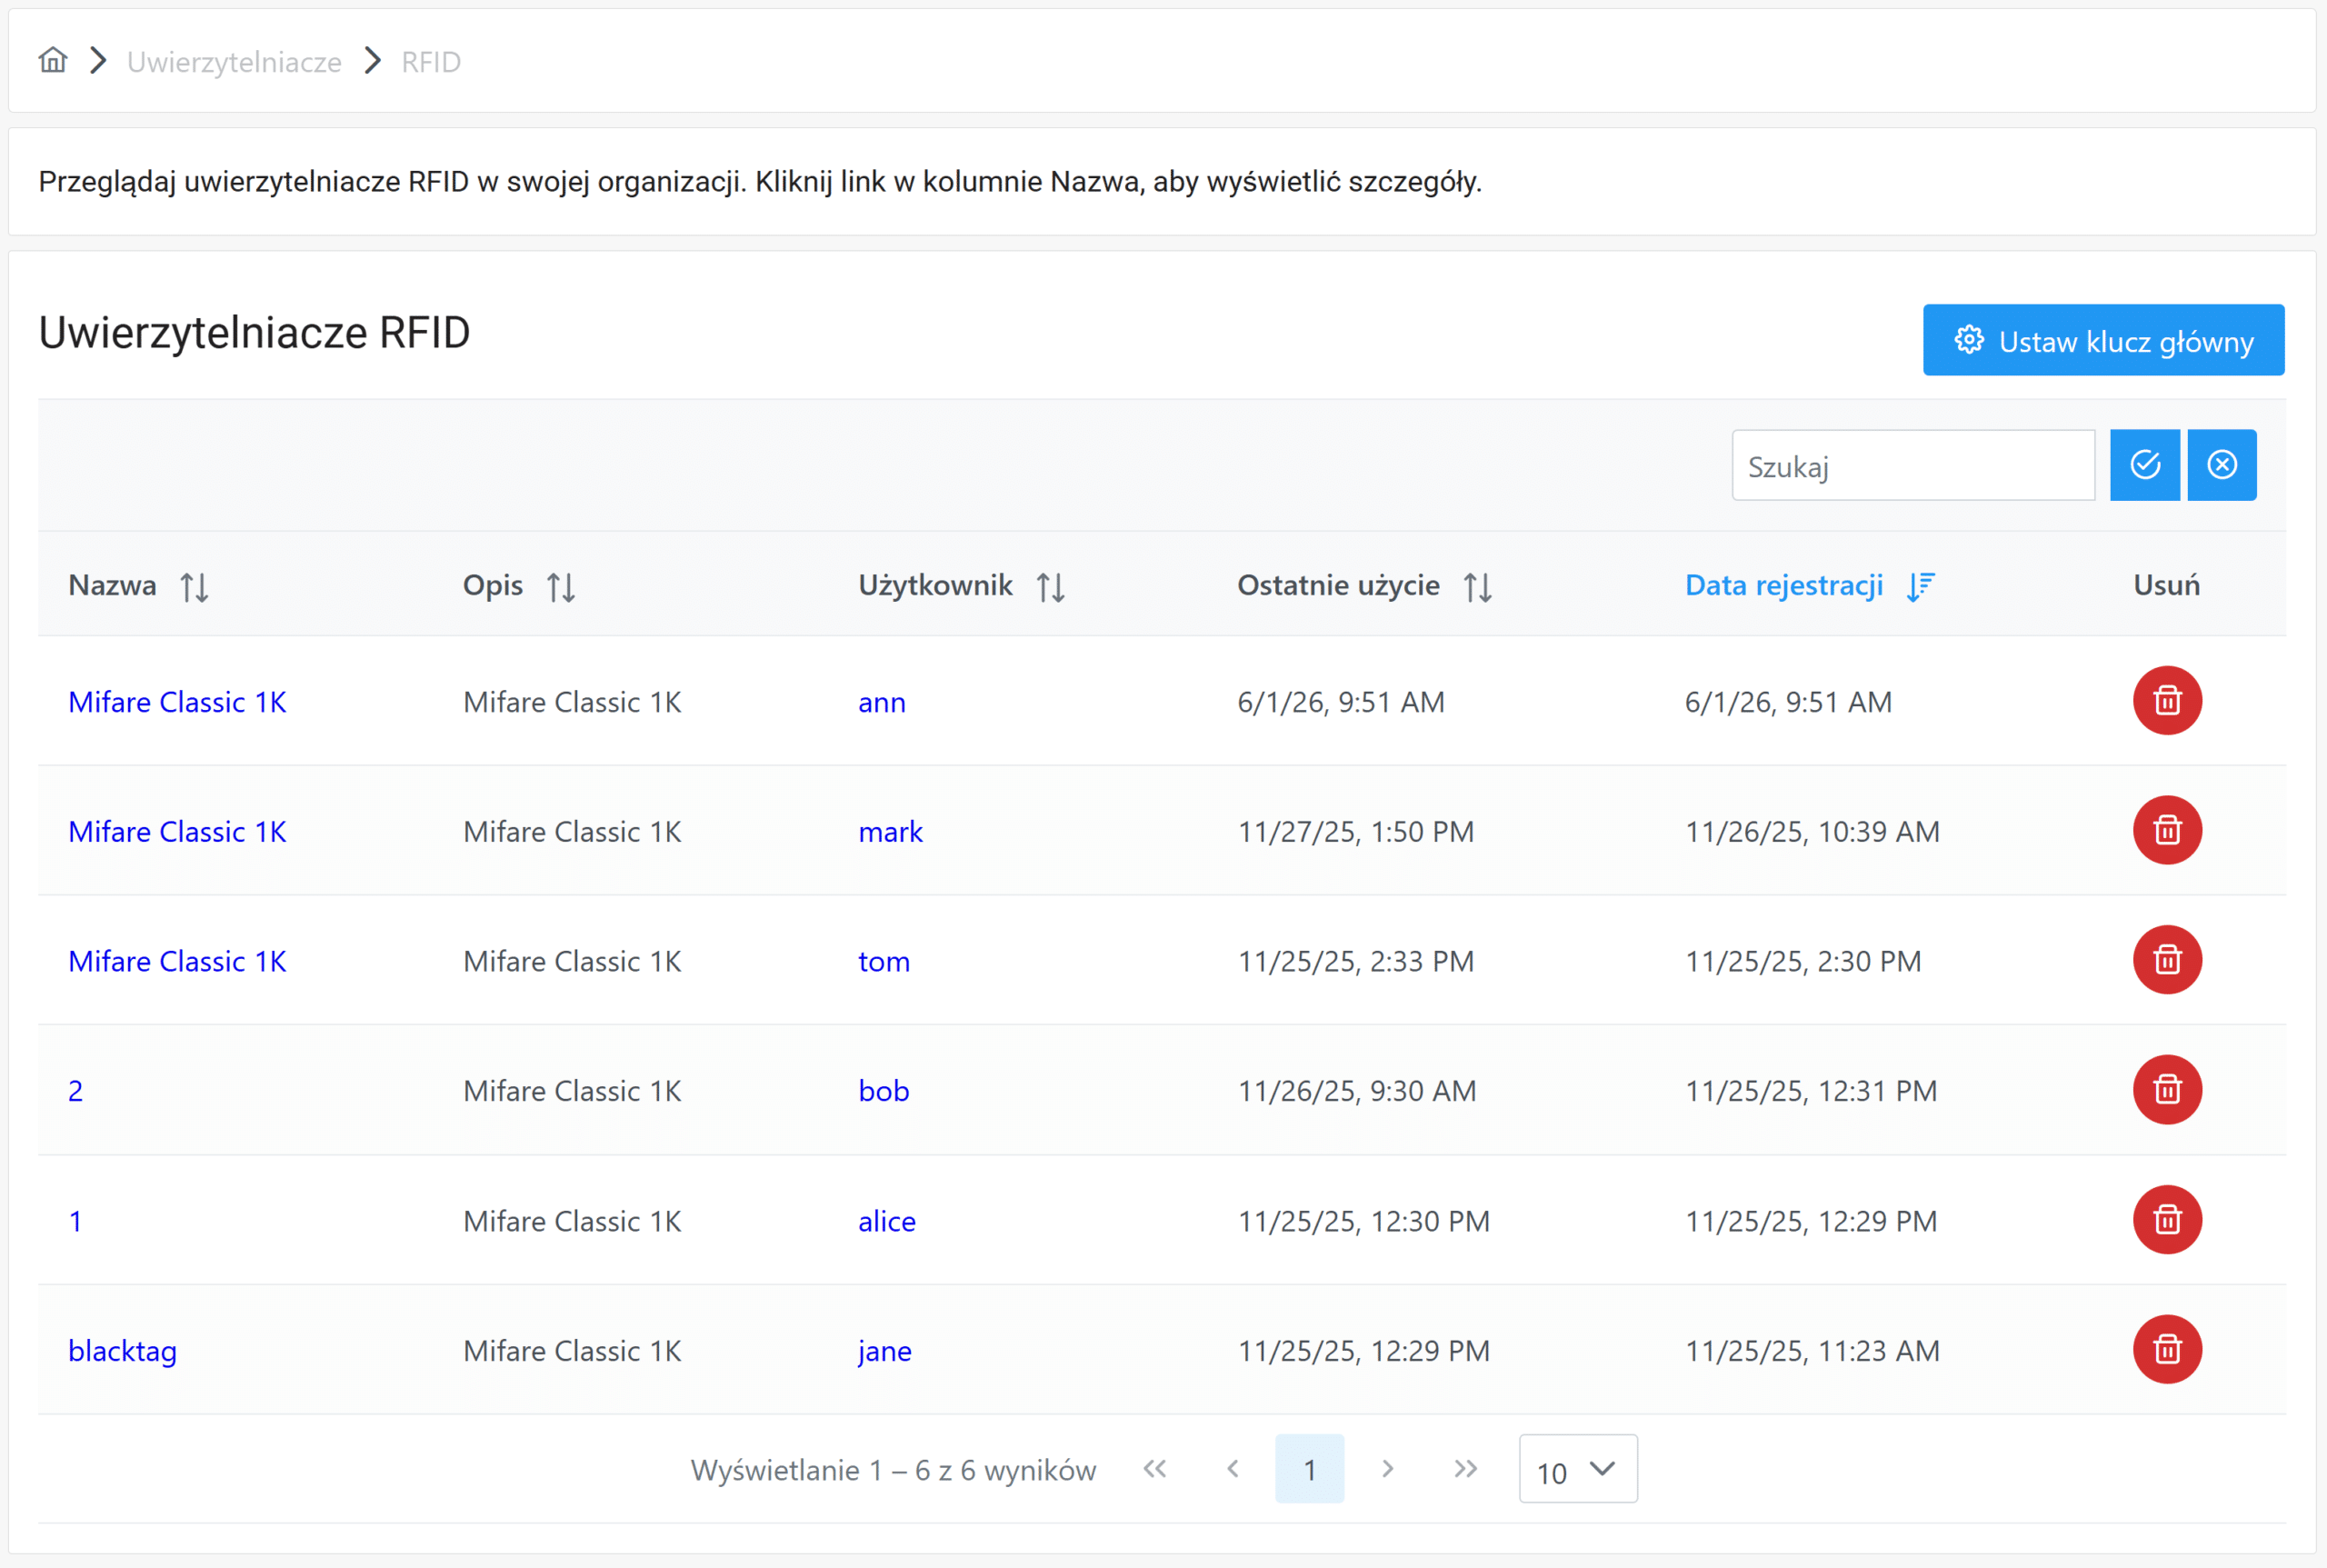2327x1568 pixels.
Task: Delete the RFID credential for mark
Action: click(2167, 830)
